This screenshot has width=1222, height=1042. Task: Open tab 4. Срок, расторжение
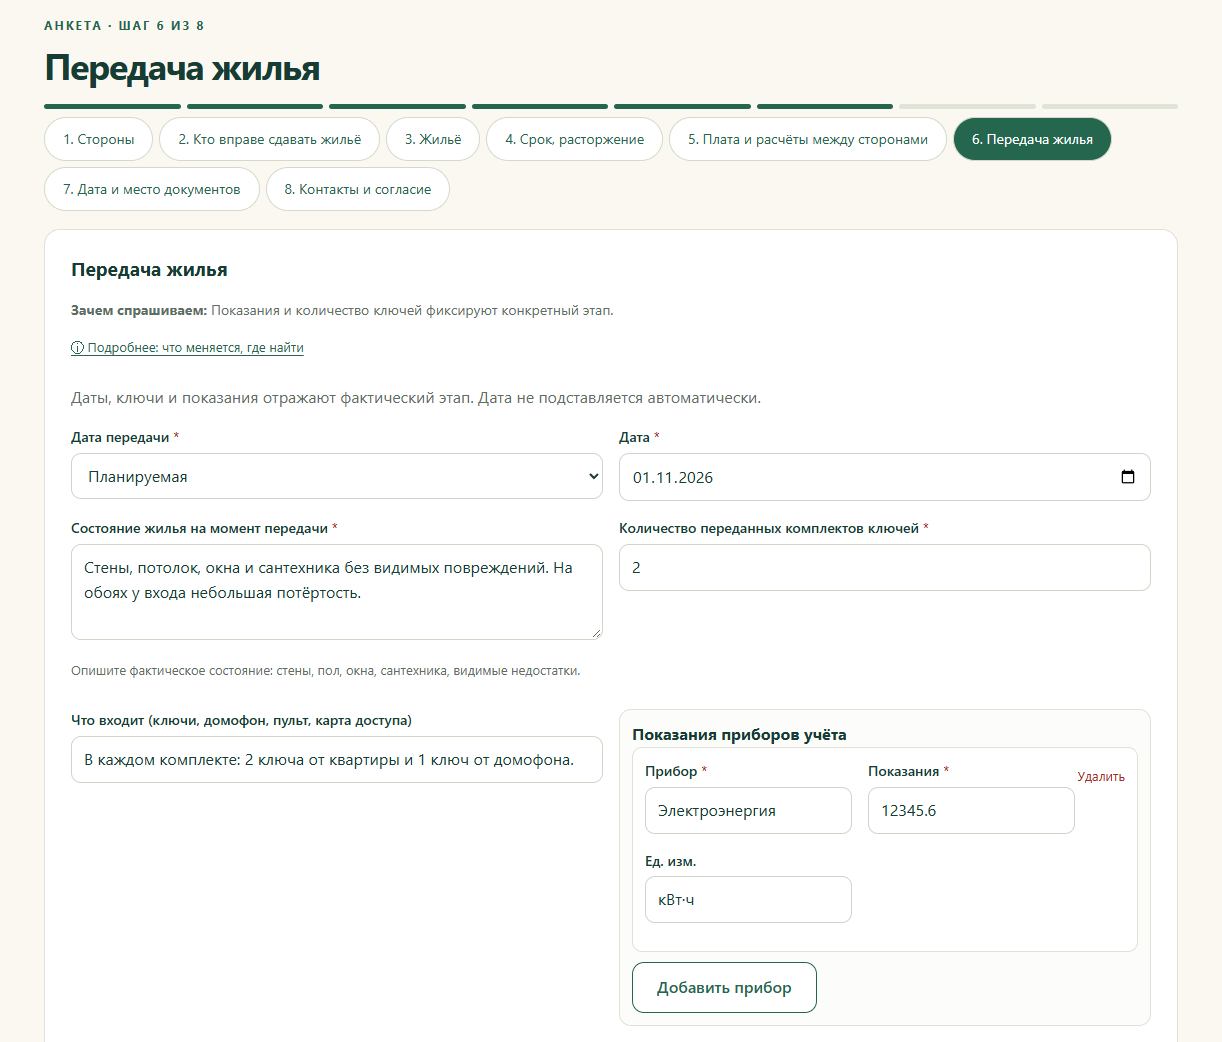574,139
